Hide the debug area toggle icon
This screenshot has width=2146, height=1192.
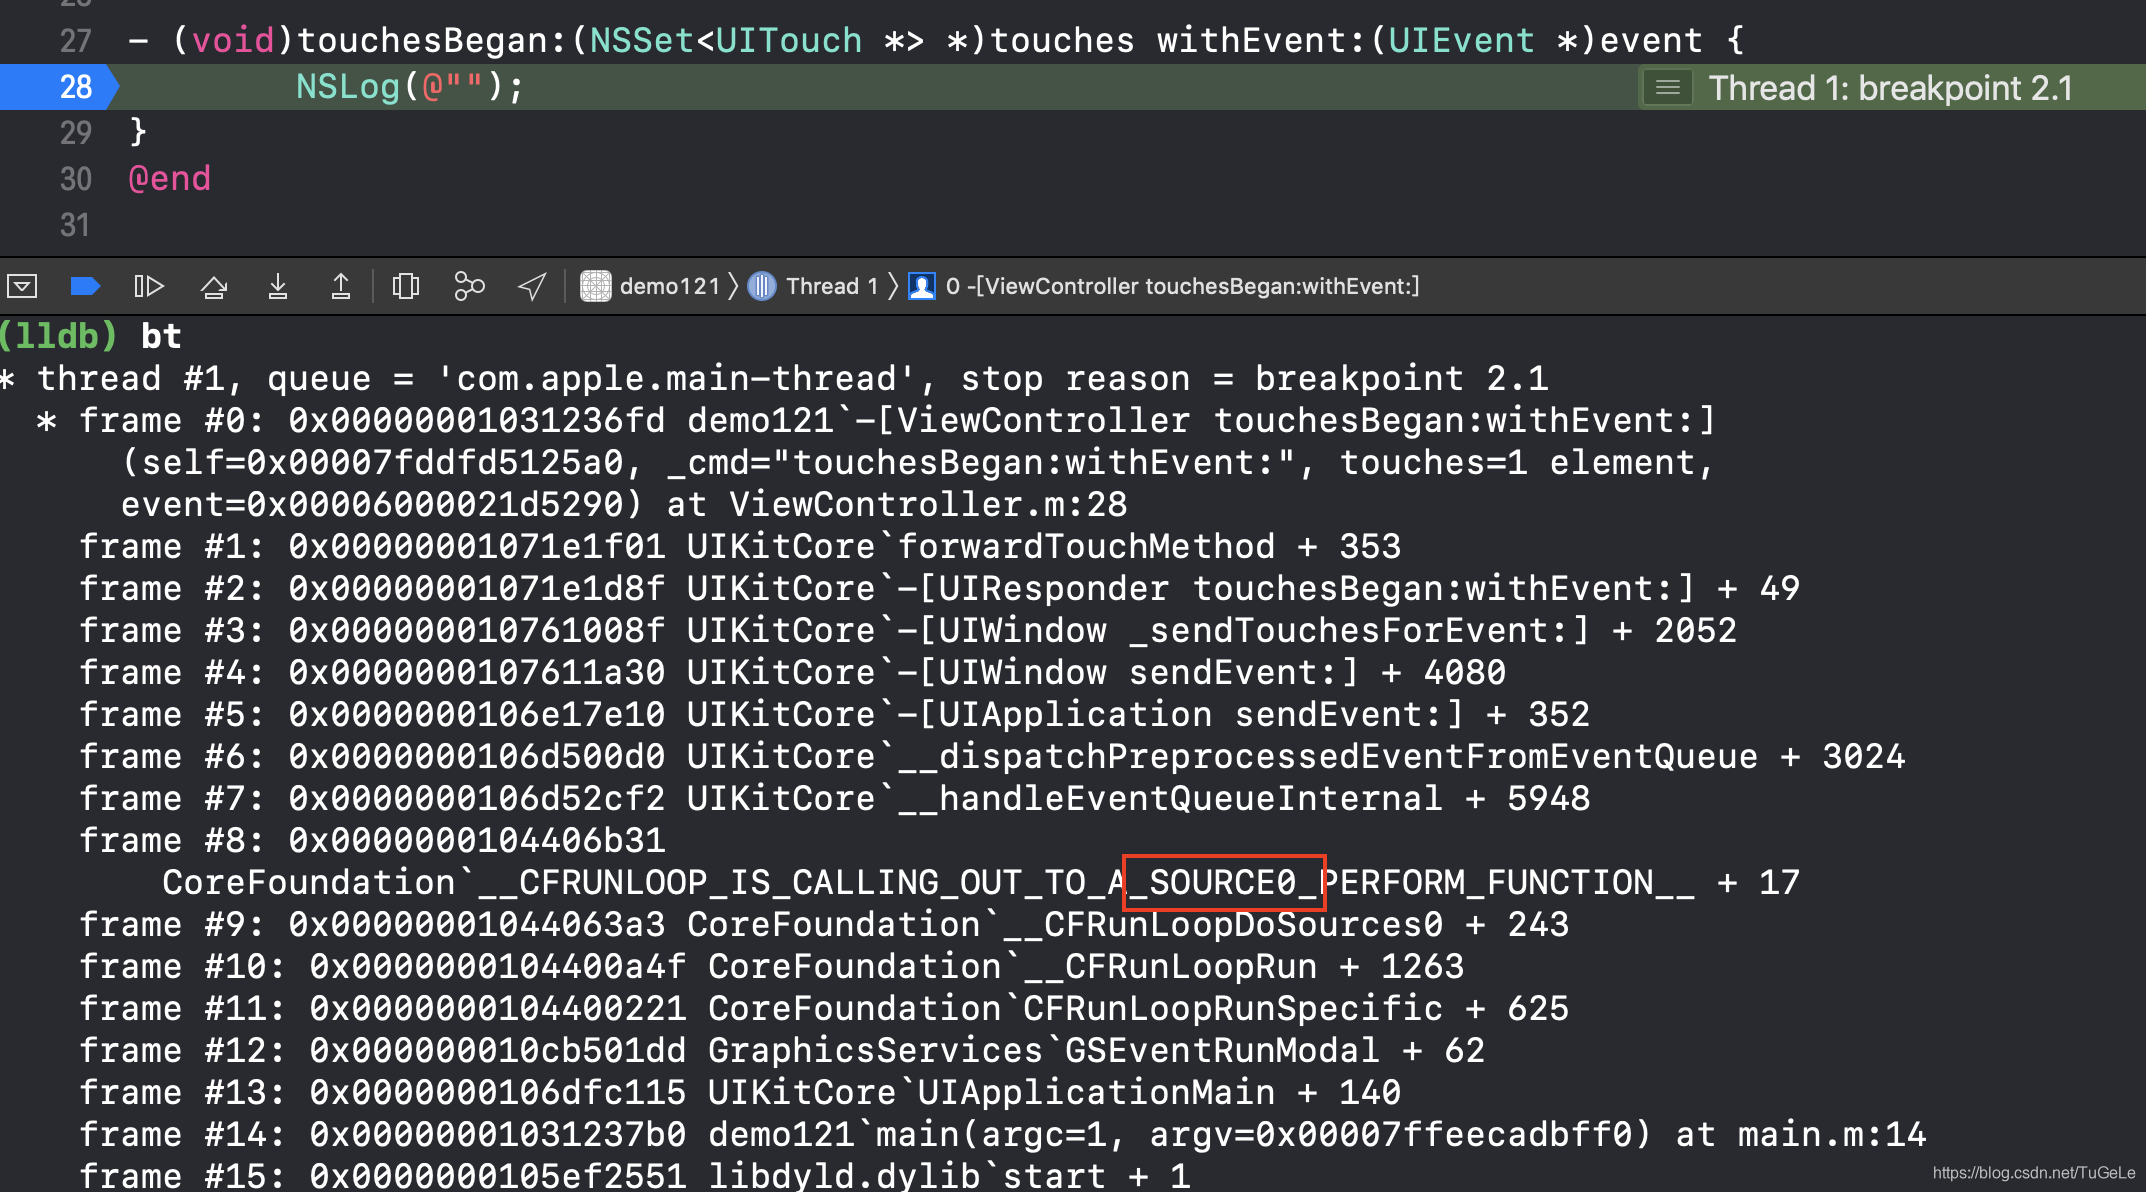point(22,287)
